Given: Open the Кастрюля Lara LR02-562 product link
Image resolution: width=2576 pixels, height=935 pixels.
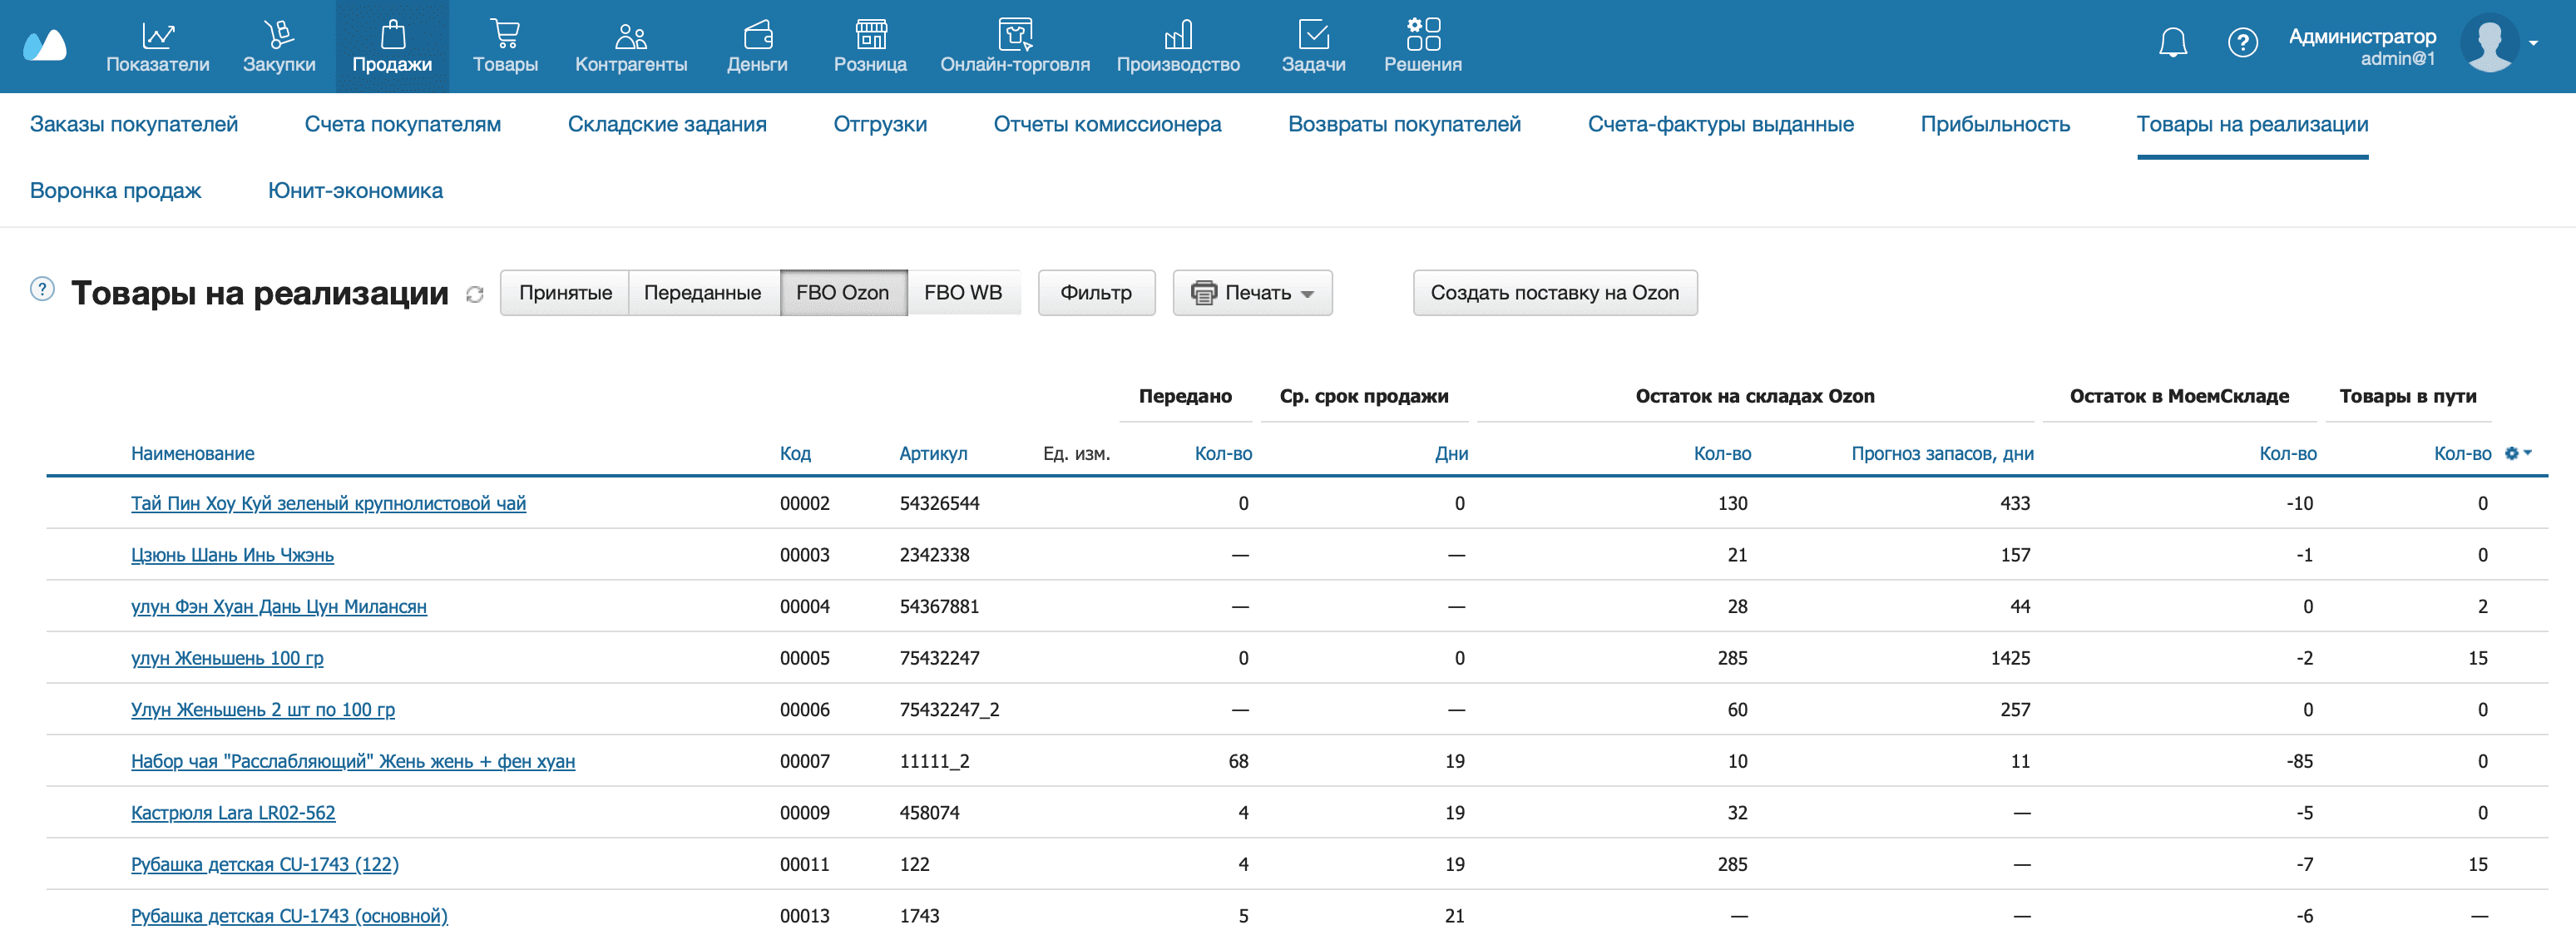Looking at the screenshot, I should coord(233,813).
